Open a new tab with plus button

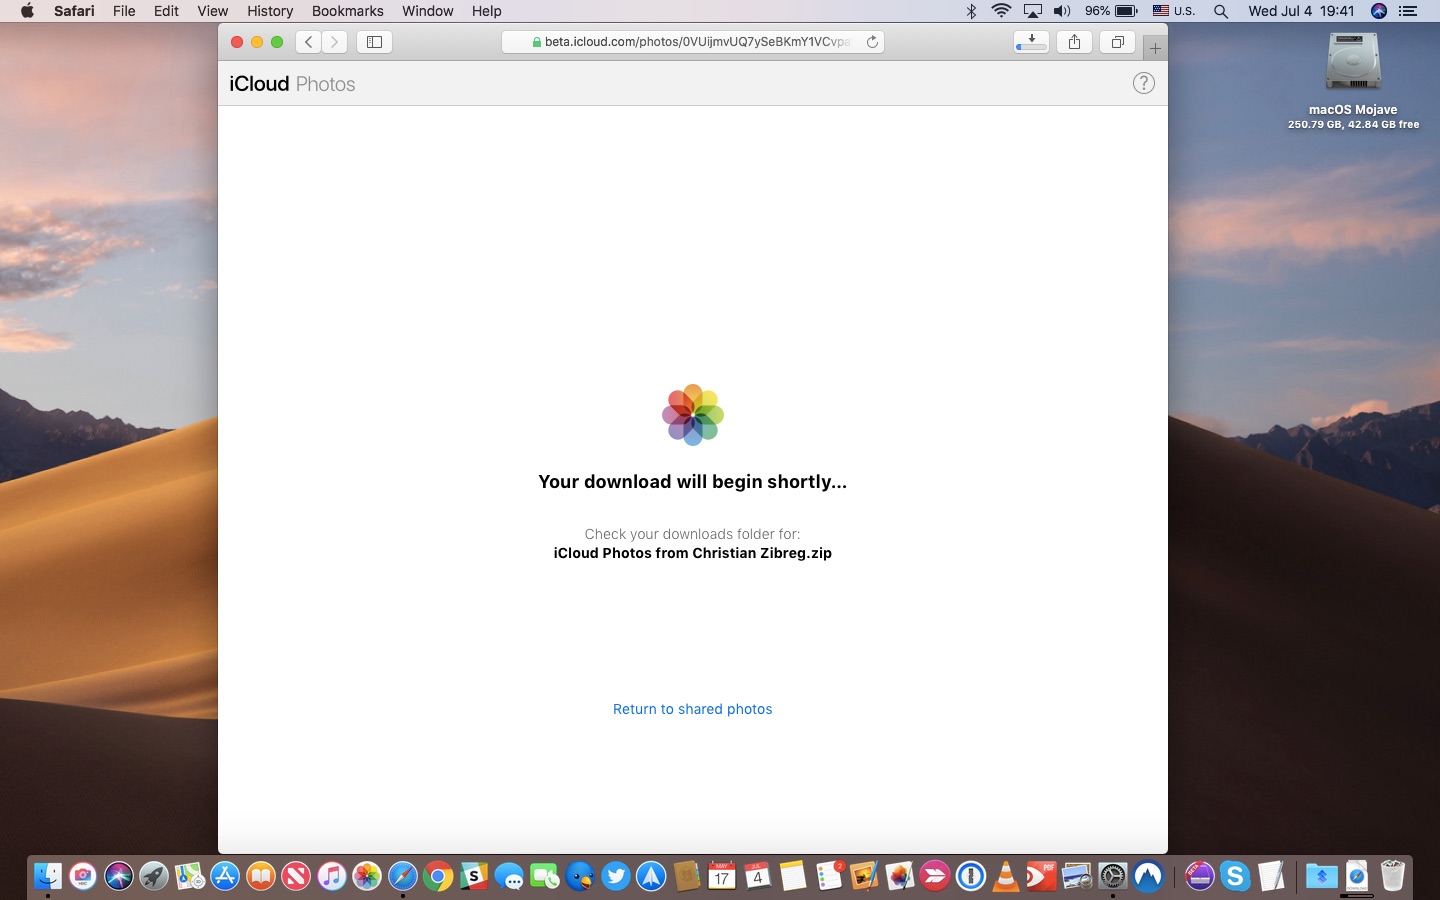pyautogui.click(x=1155, y=48)
